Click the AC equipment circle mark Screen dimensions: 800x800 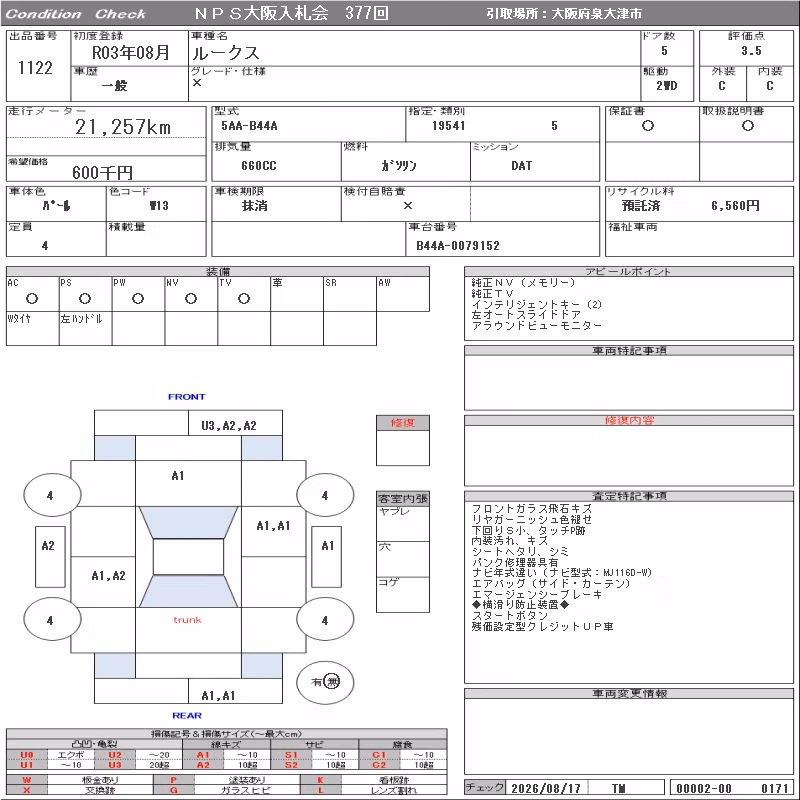[32, 298]
